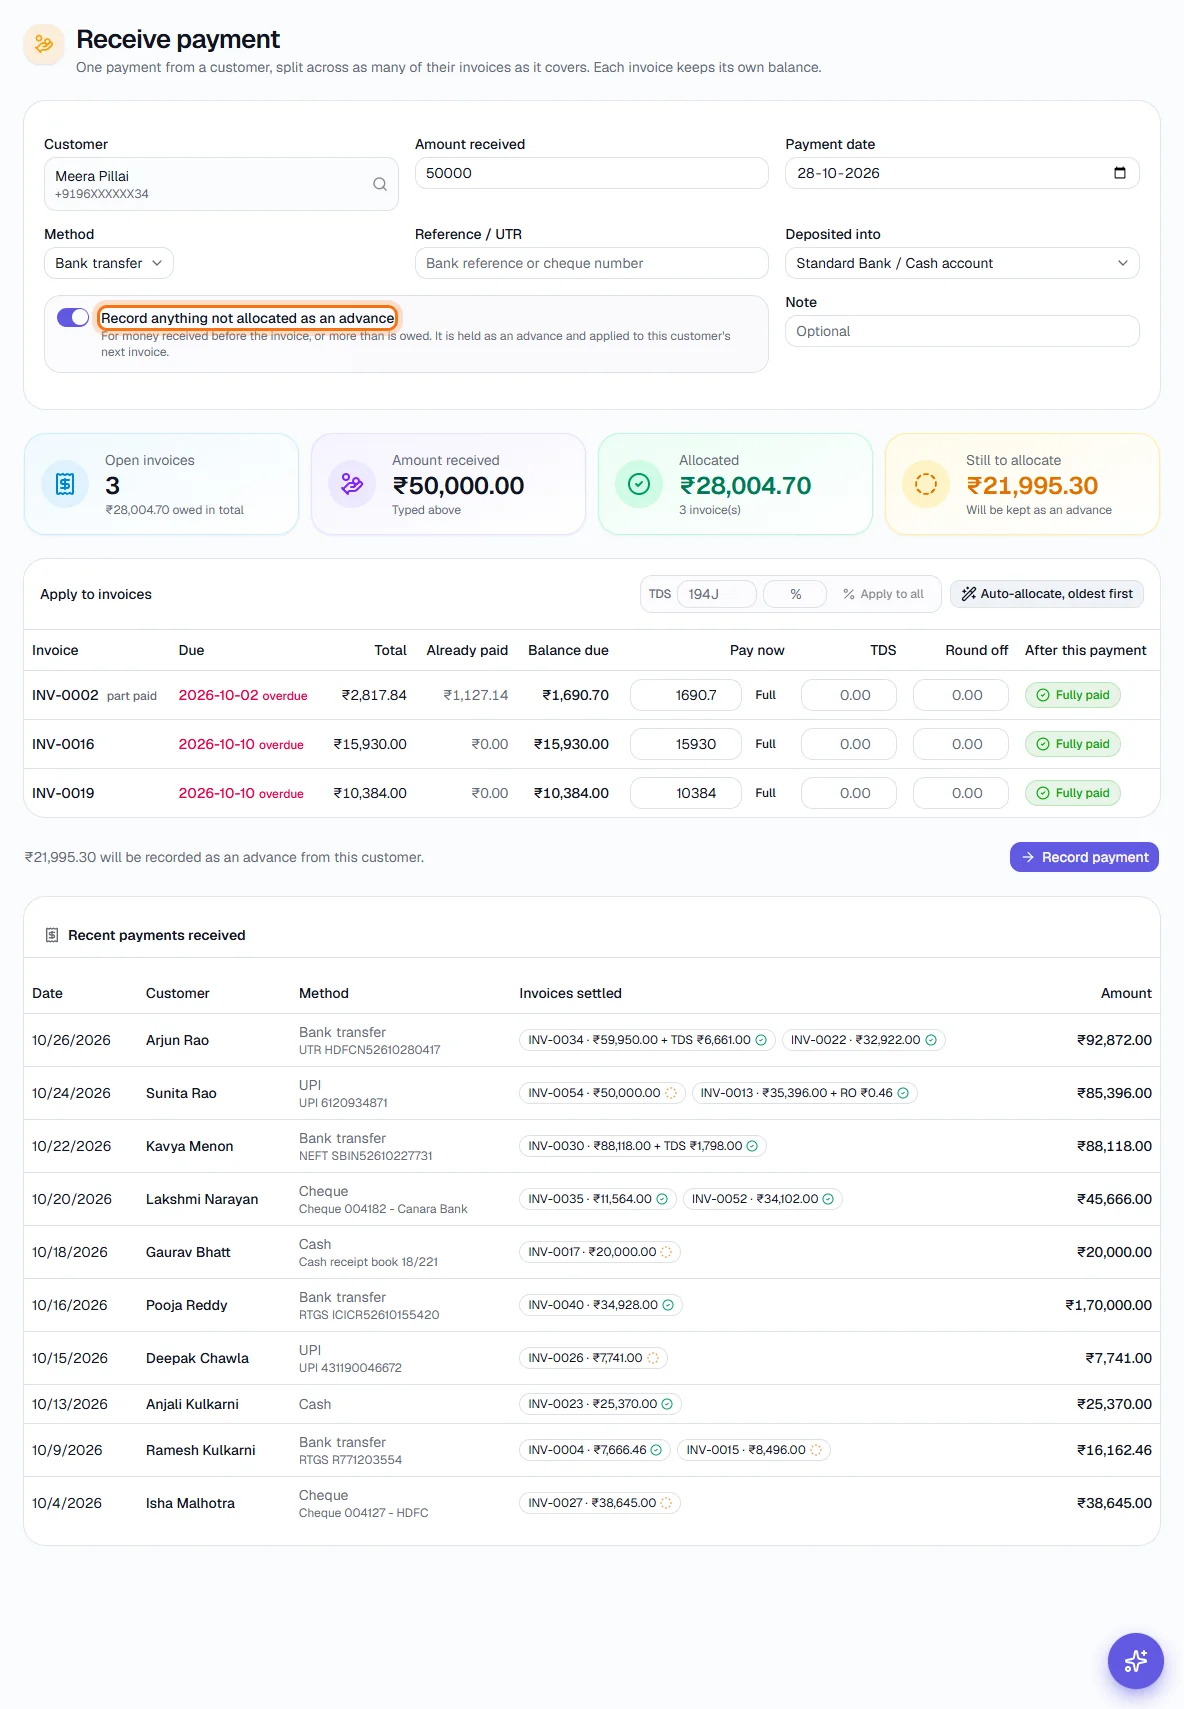Click the Pay now field for INV-0016
This screenshot has width=1184, height=1709.
[686, 744]
